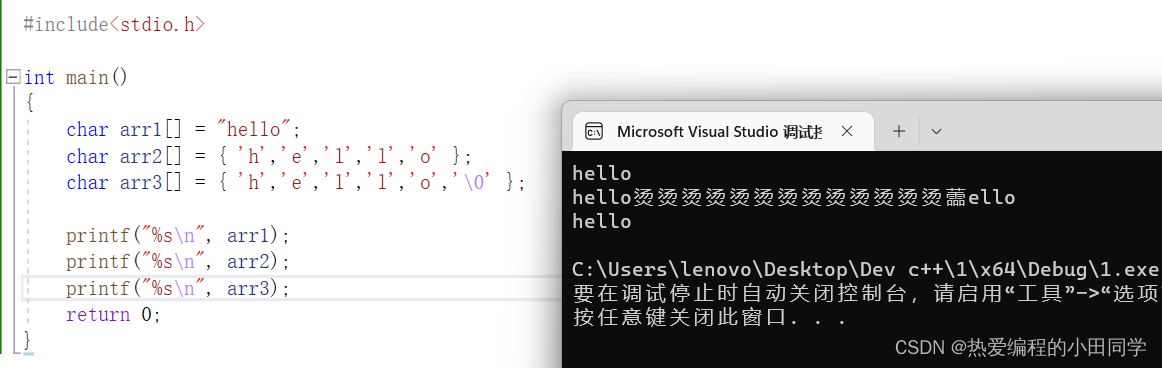Click the #include<stdio.h> line
The width and height of the screenshot is (1162, 368).
[x=114, y=24]
